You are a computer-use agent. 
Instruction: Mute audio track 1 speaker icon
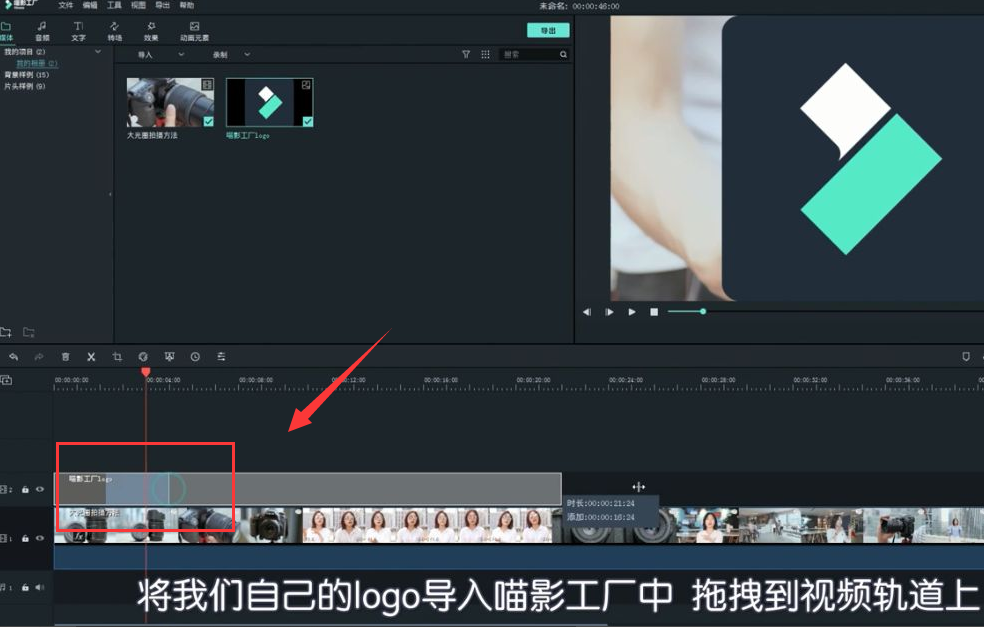40,587
